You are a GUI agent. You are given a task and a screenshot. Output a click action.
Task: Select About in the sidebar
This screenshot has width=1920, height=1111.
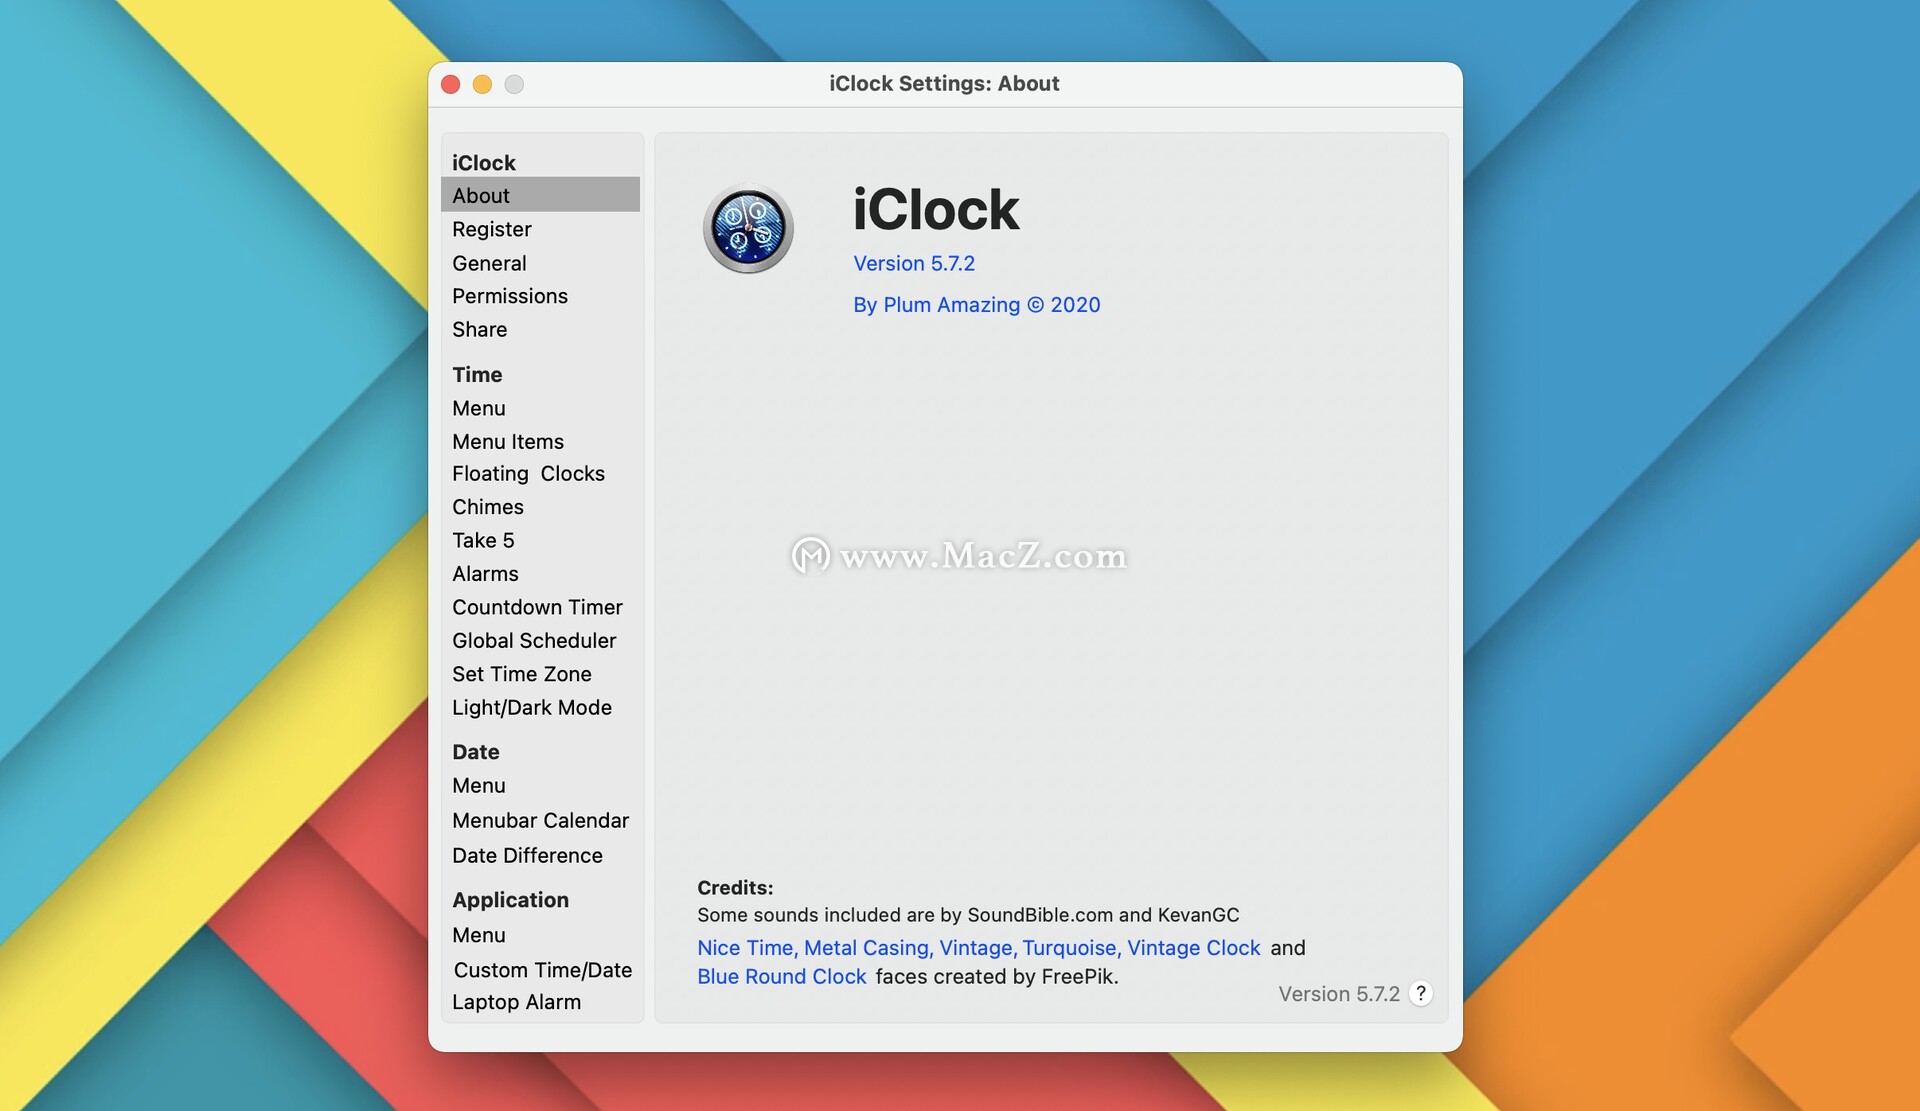point(540,195)
